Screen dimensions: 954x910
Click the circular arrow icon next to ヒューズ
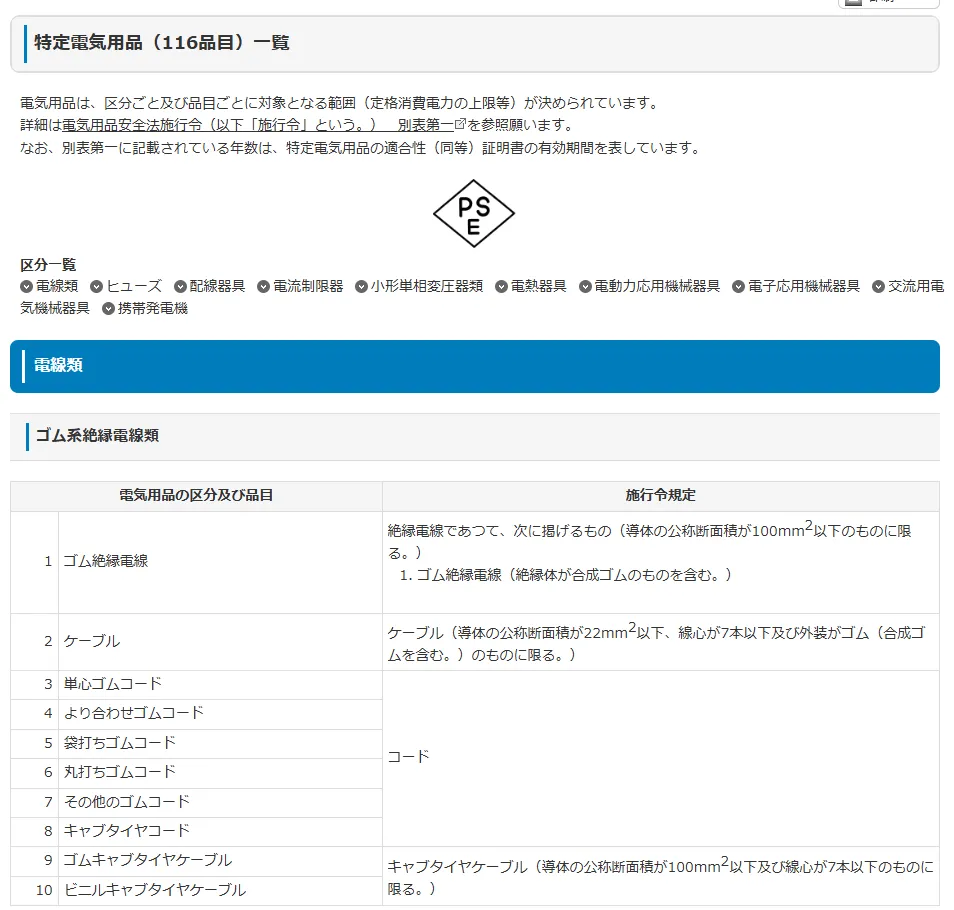click(x=95, y=285)
